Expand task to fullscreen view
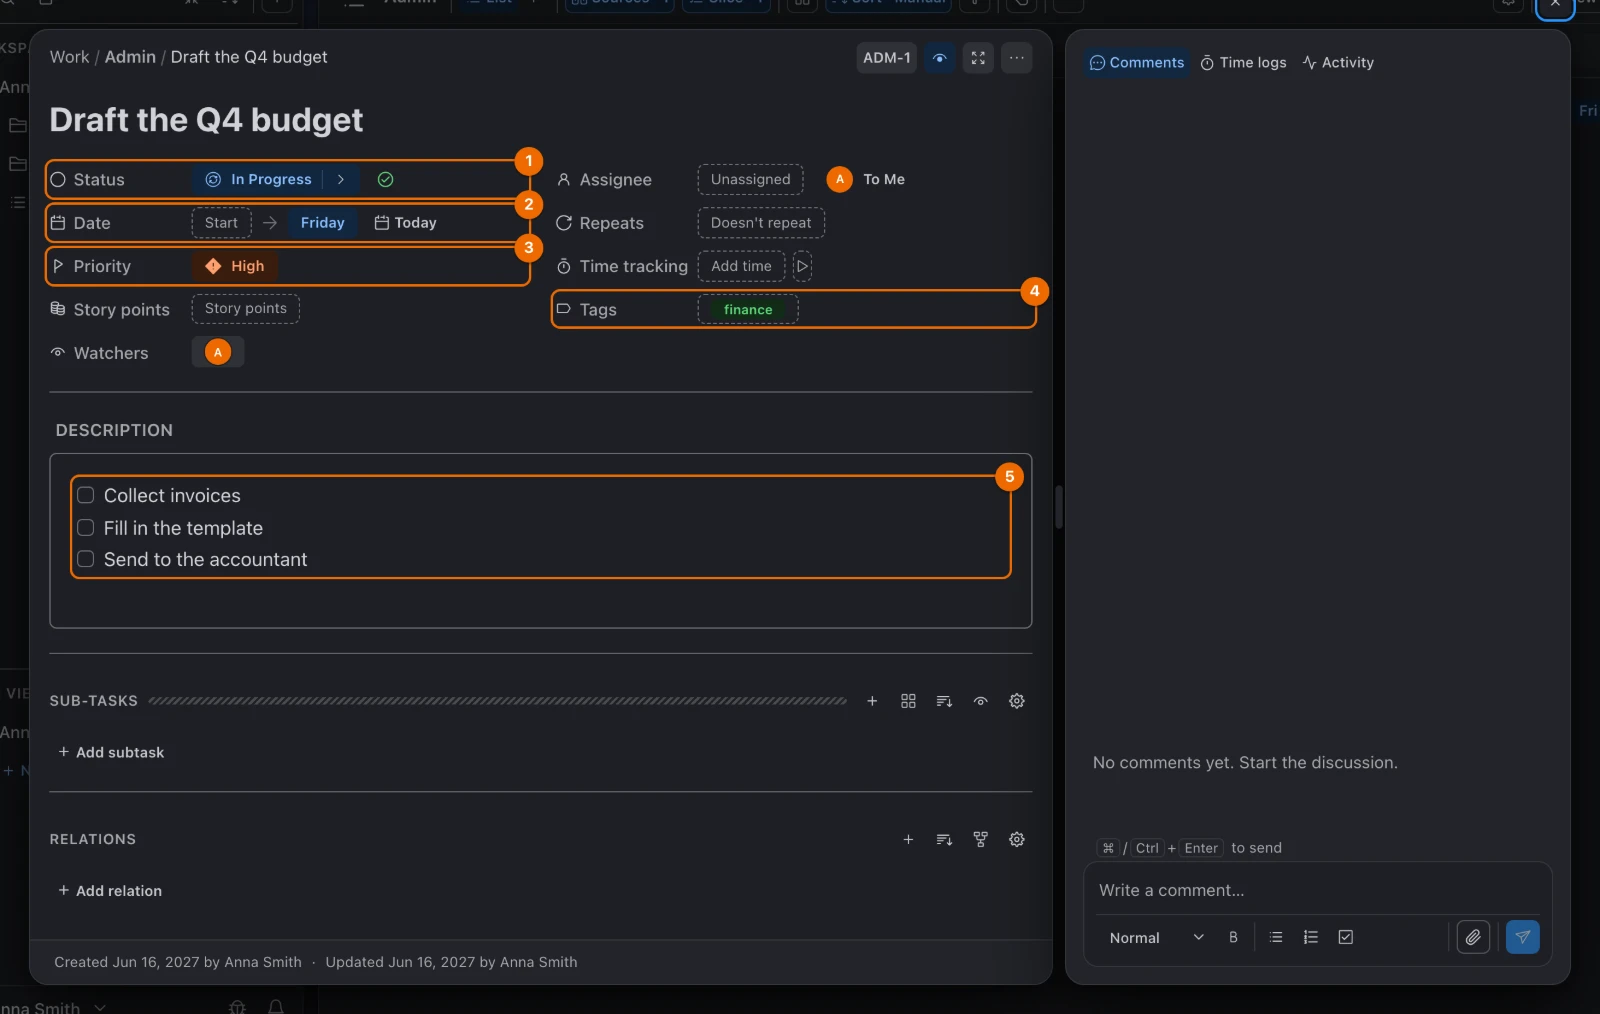1600x1014 pixels. [x=978, y=58]
